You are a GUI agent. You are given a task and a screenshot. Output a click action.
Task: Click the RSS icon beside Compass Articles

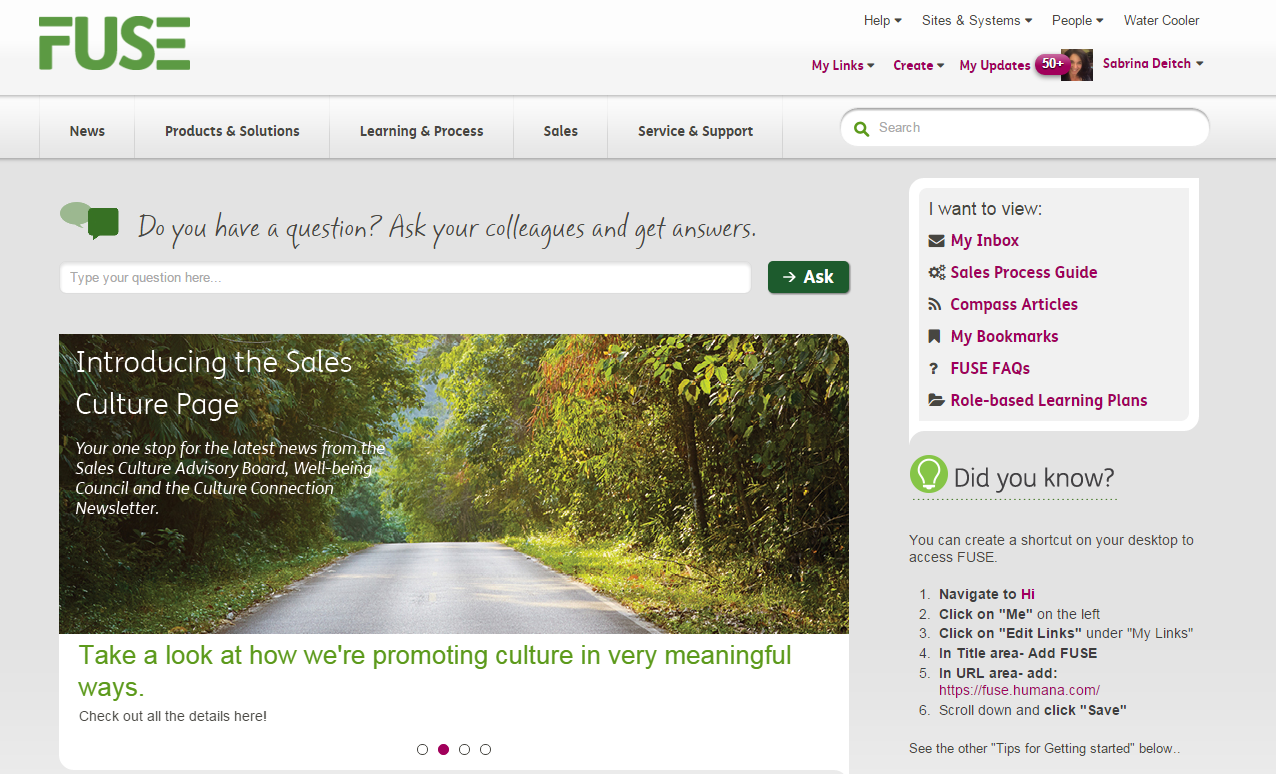pos(935,305)
